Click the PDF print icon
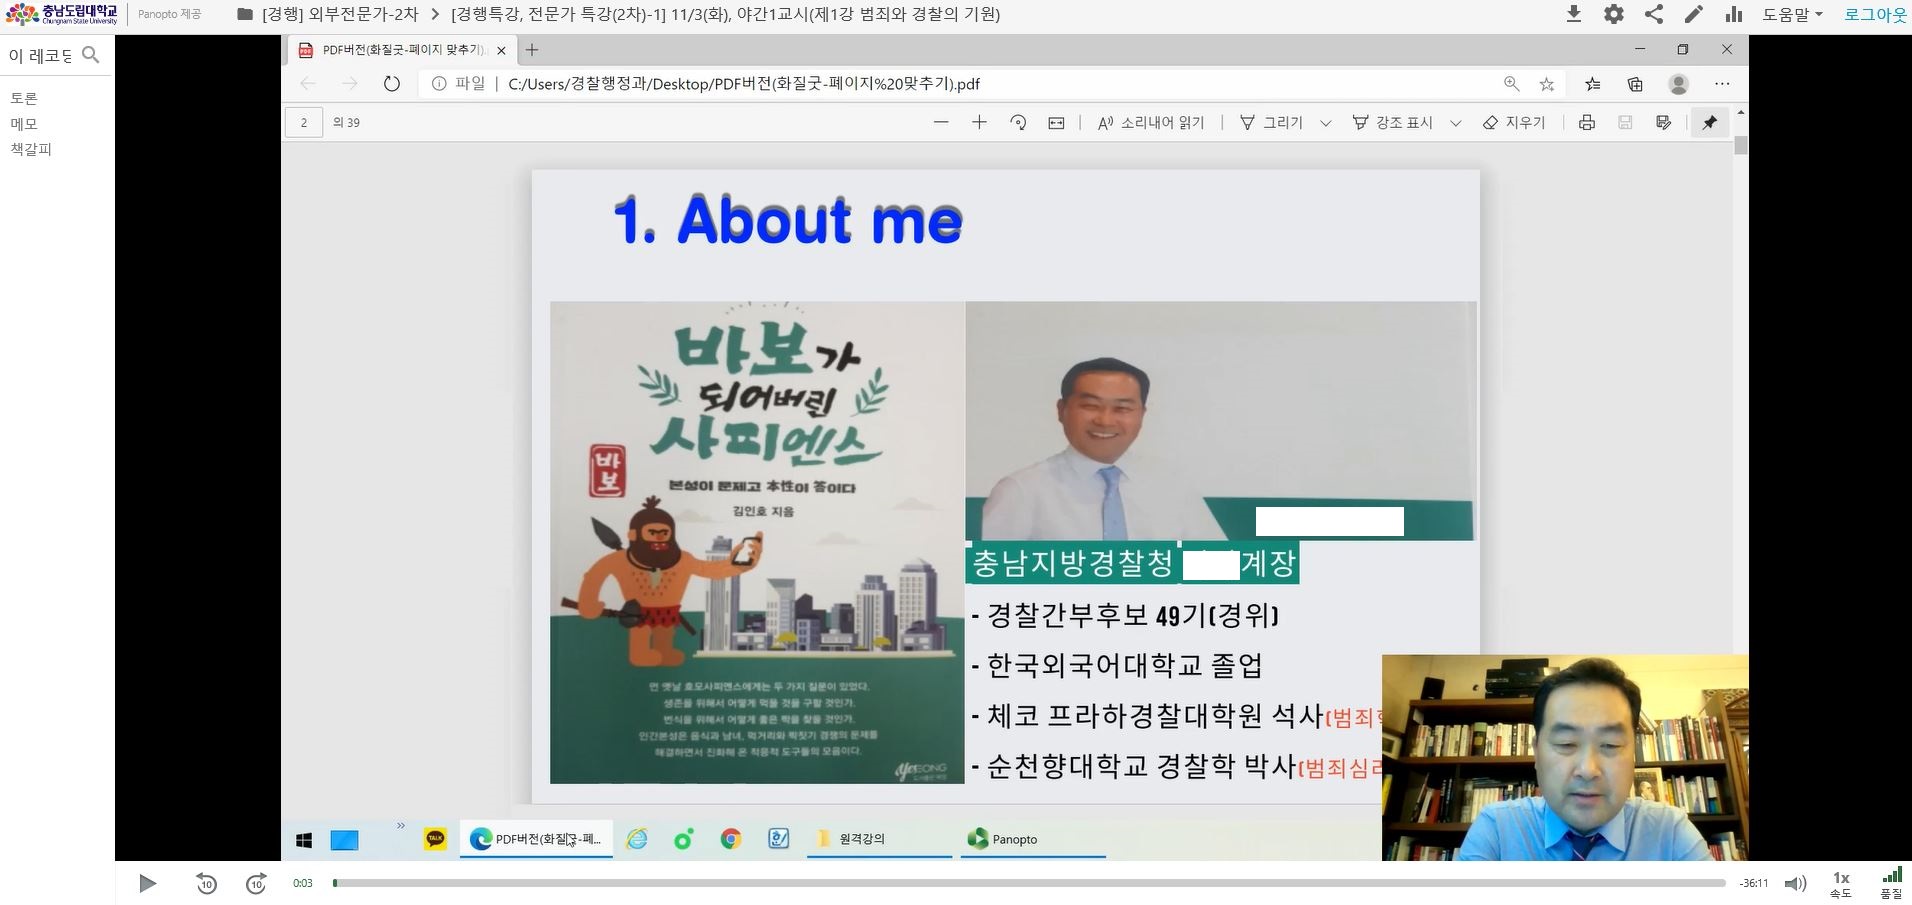 (1586, 122)
